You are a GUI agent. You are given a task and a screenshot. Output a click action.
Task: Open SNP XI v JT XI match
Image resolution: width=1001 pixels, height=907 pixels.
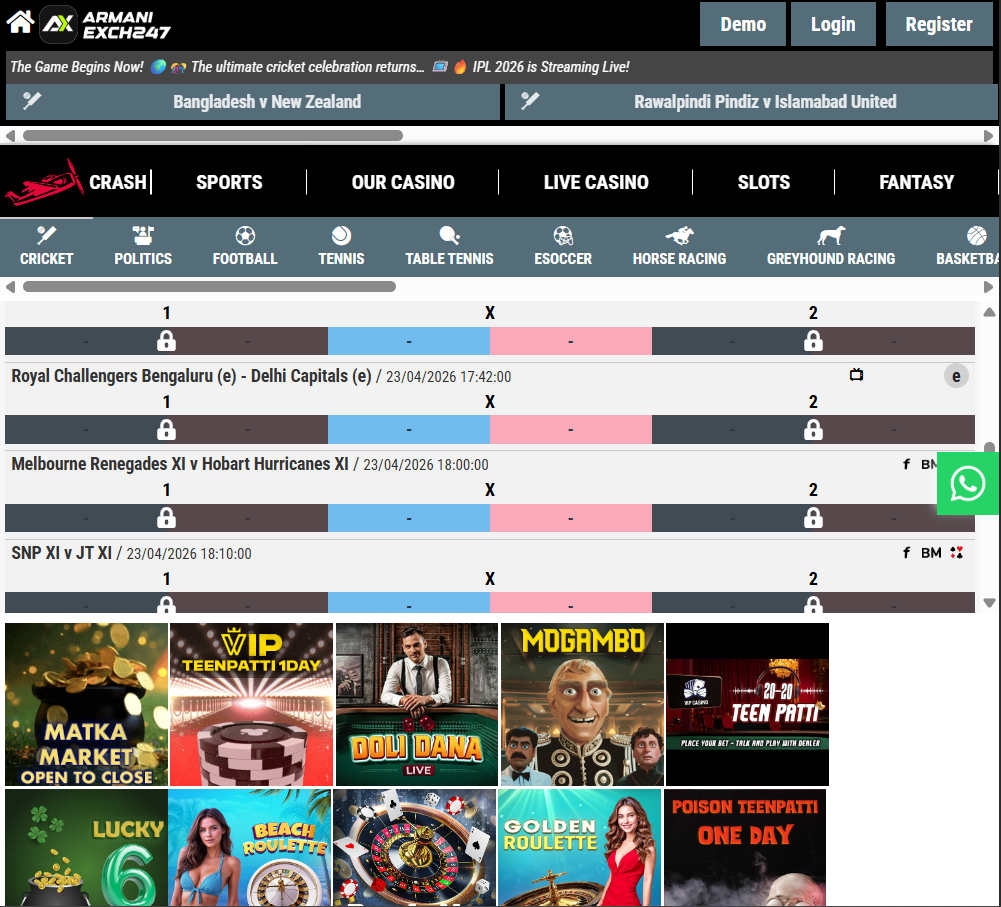61,553
